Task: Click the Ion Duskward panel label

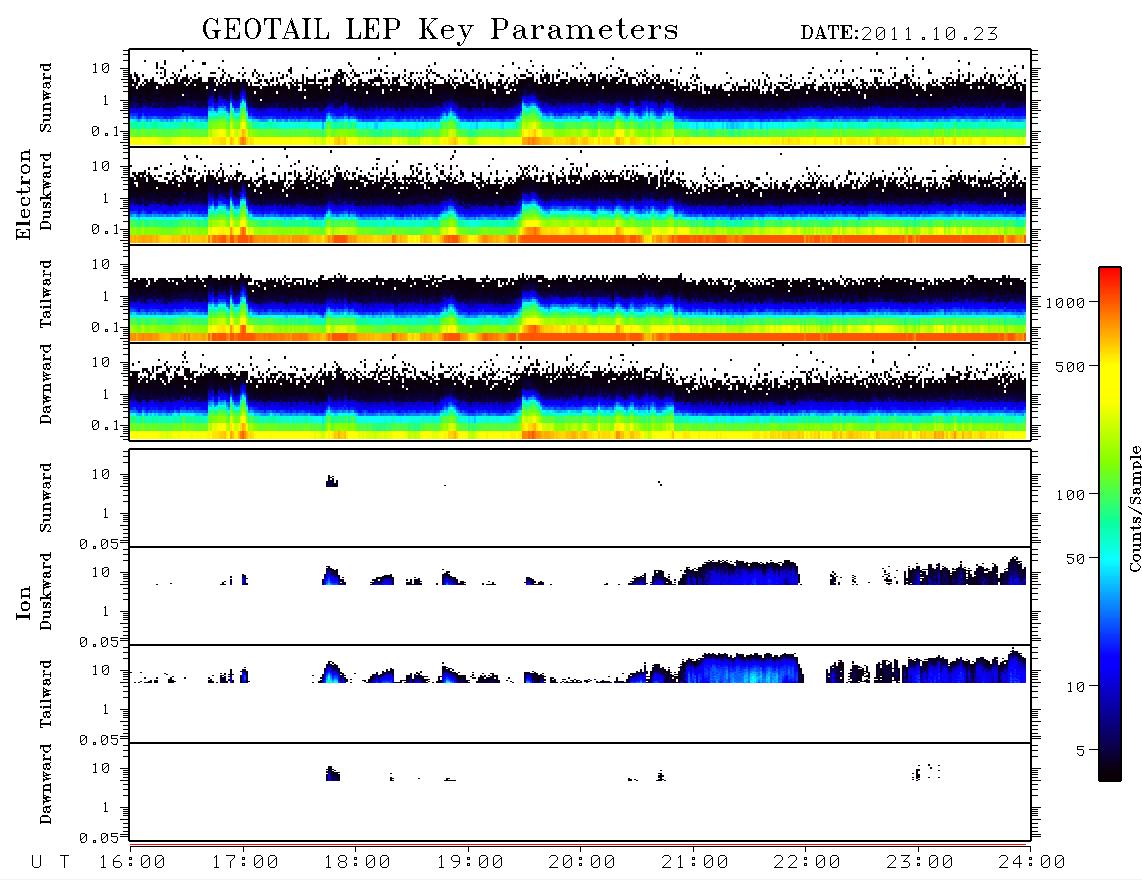Action: pyautogui.click(x=46, y=592)
